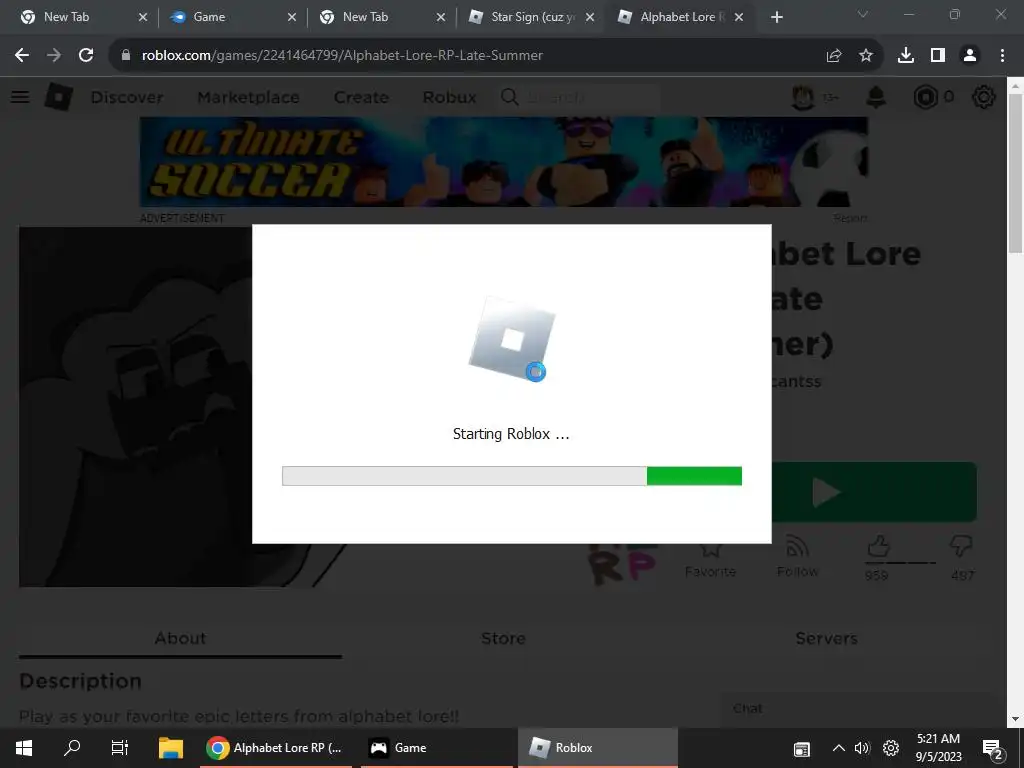Open Task View on the taskbar
Viewport: 1024px width, 768px height.
(120, 748)
